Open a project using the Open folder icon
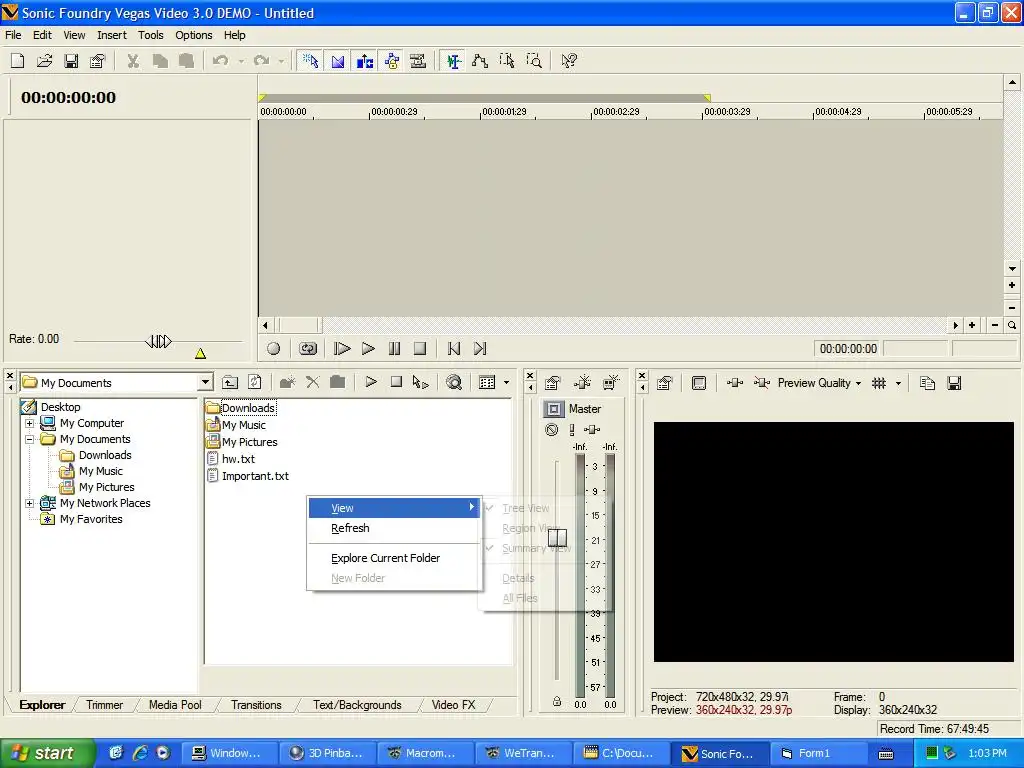 pyautogui.click(x=44, y=61)
